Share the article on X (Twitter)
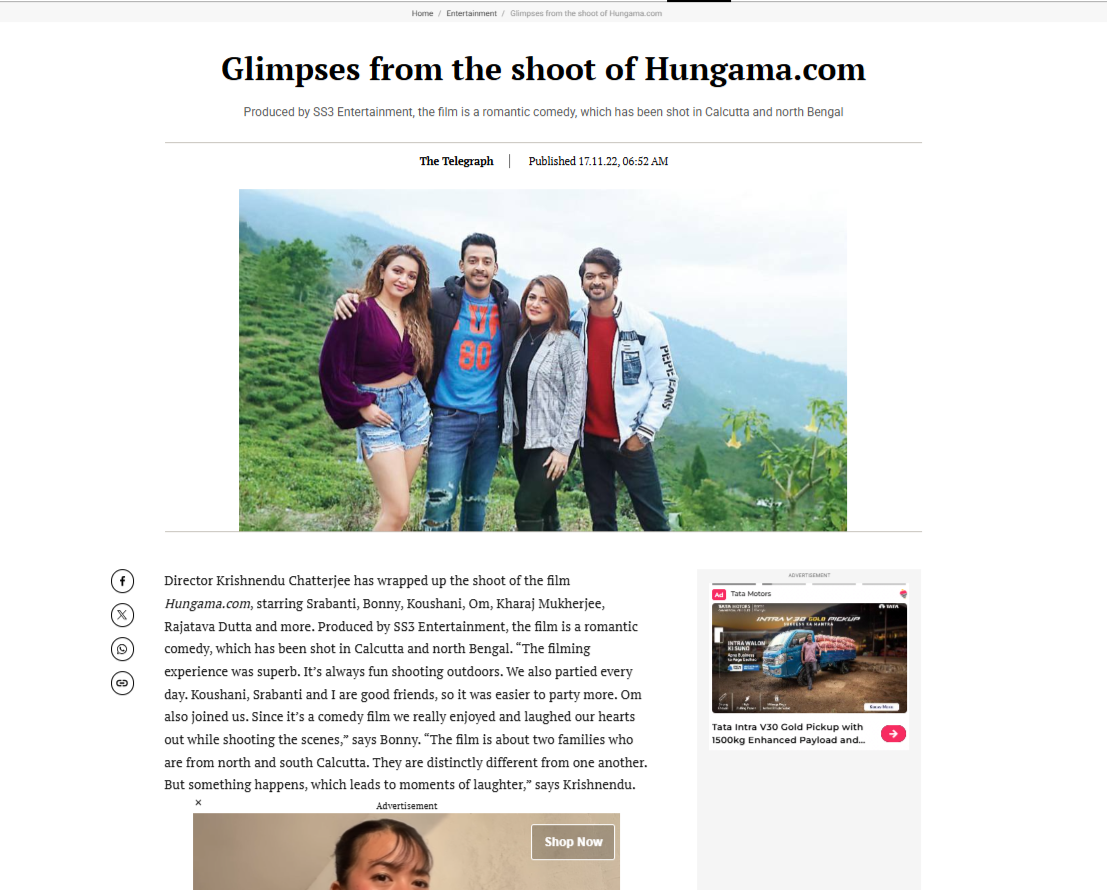The height and width of the screenshot is (890, 1107). 122,615
